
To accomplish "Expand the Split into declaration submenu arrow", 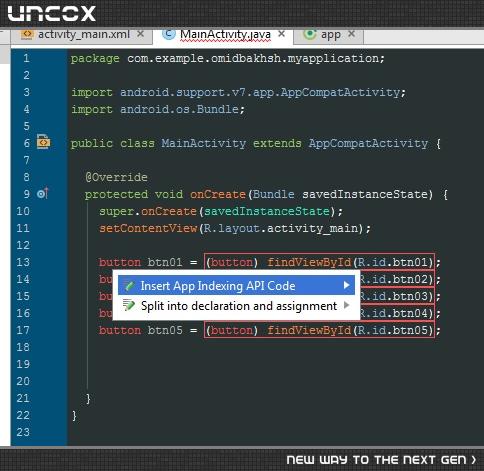I will pos(346,305).
